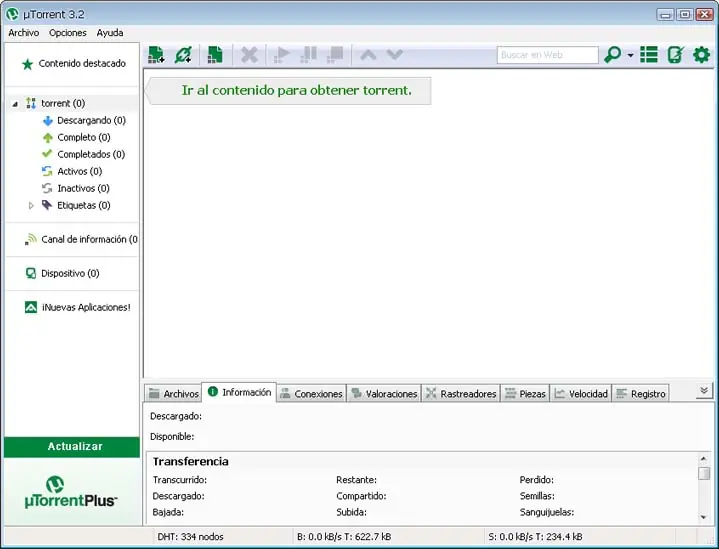
Task: Click the RSS feed icon
Action: (31, 239)
